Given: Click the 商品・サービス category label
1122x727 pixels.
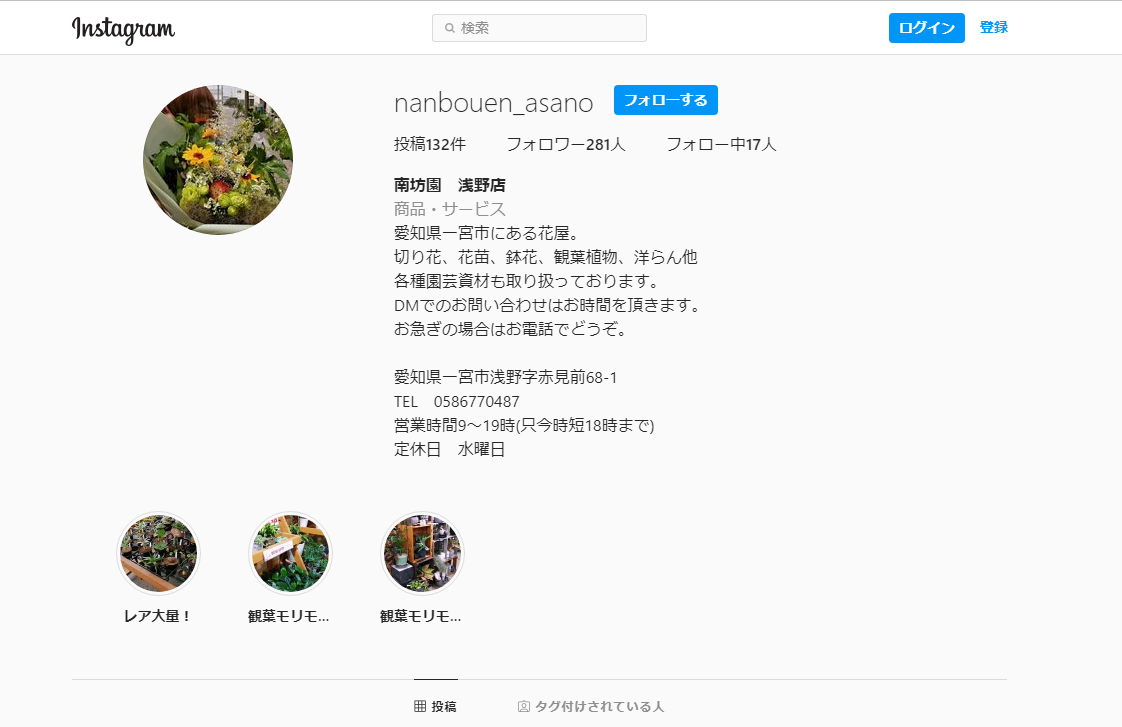Looking at the screenshot, I should (x=449, y=209).
